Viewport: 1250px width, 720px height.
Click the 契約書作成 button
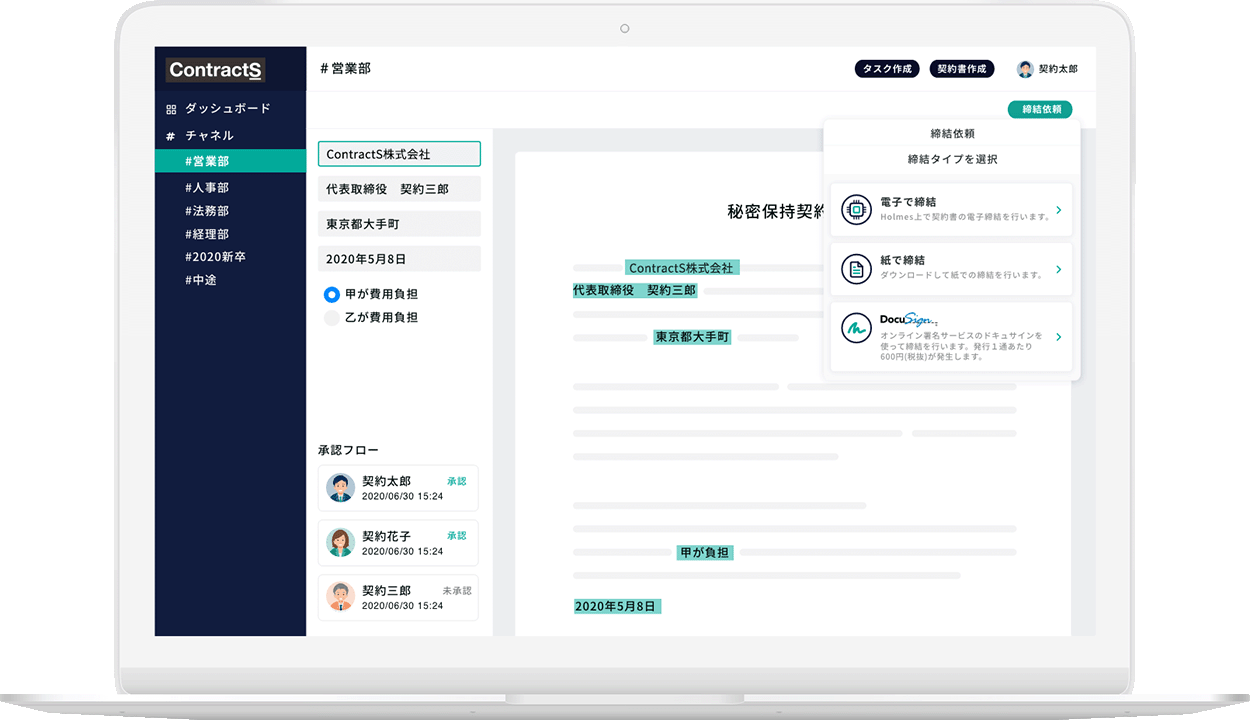tap(961, 68)
